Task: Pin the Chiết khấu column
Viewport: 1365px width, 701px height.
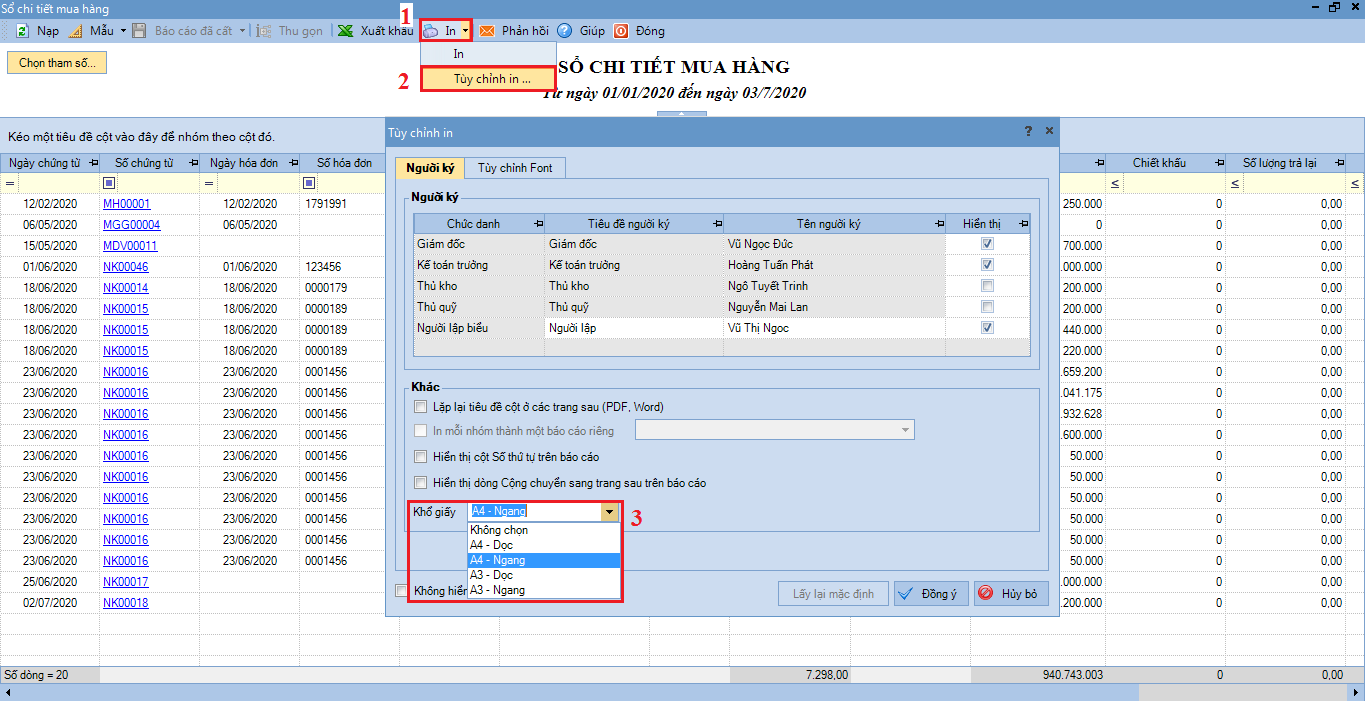Action: point(1219,162)
